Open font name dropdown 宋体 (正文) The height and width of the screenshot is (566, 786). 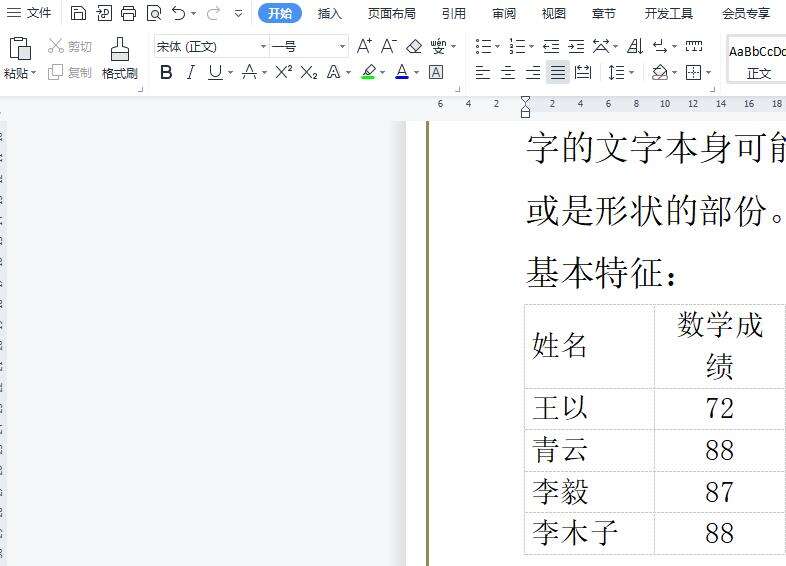click(263, 47)
